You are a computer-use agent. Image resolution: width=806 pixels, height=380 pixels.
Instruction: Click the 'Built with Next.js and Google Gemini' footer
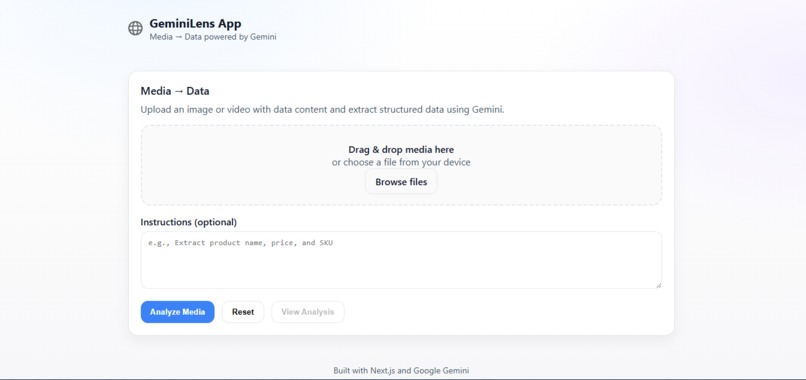pos(401,370)
